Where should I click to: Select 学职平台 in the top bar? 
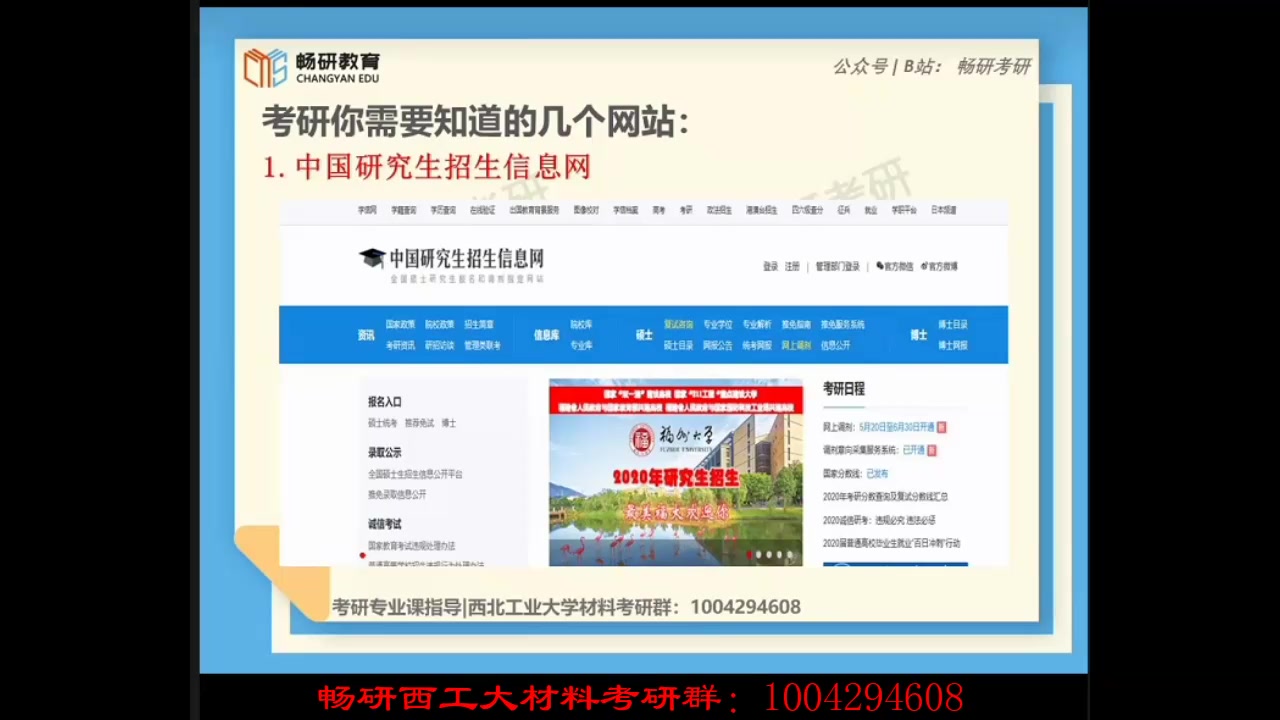pyautogui.click(x=904, y=211)
